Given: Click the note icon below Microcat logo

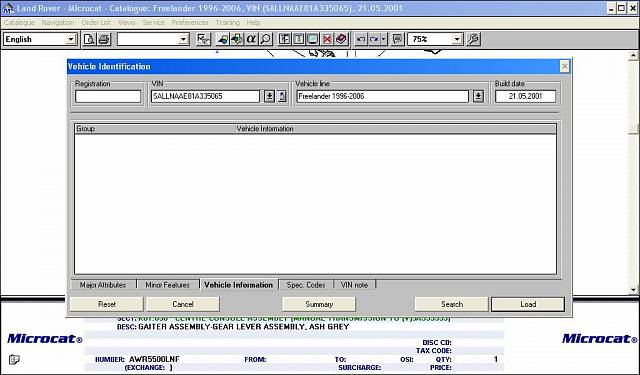Looking at the screenshot, I should tap(14, 359).
